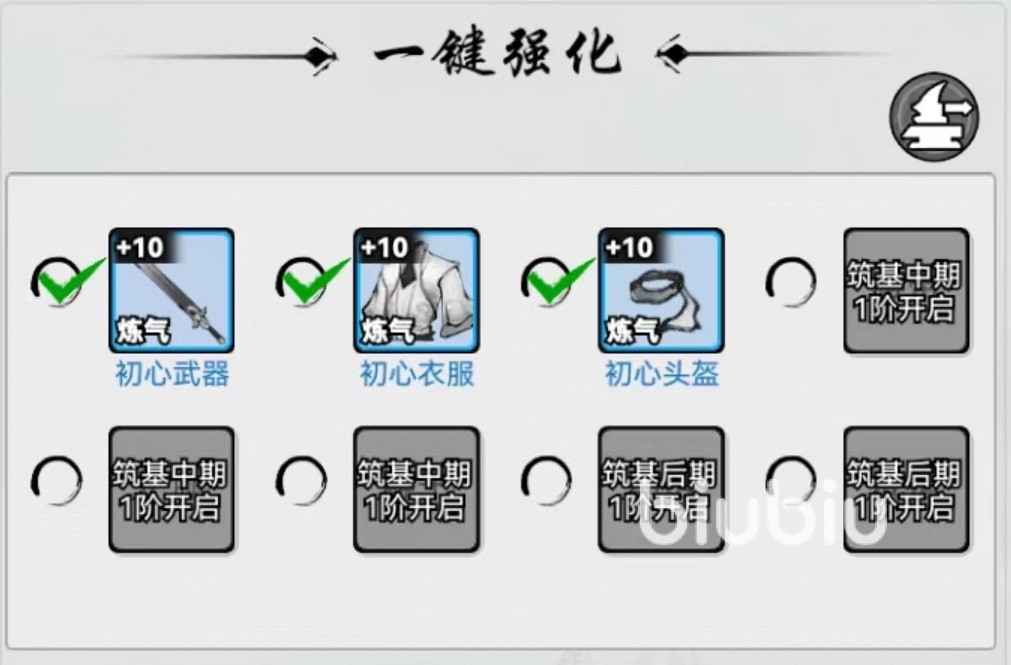Image resolution: width=1011 pixels, height=665 pixels.
Task: Tap the anvil forge icon
Action: click(x=934, y=117)
